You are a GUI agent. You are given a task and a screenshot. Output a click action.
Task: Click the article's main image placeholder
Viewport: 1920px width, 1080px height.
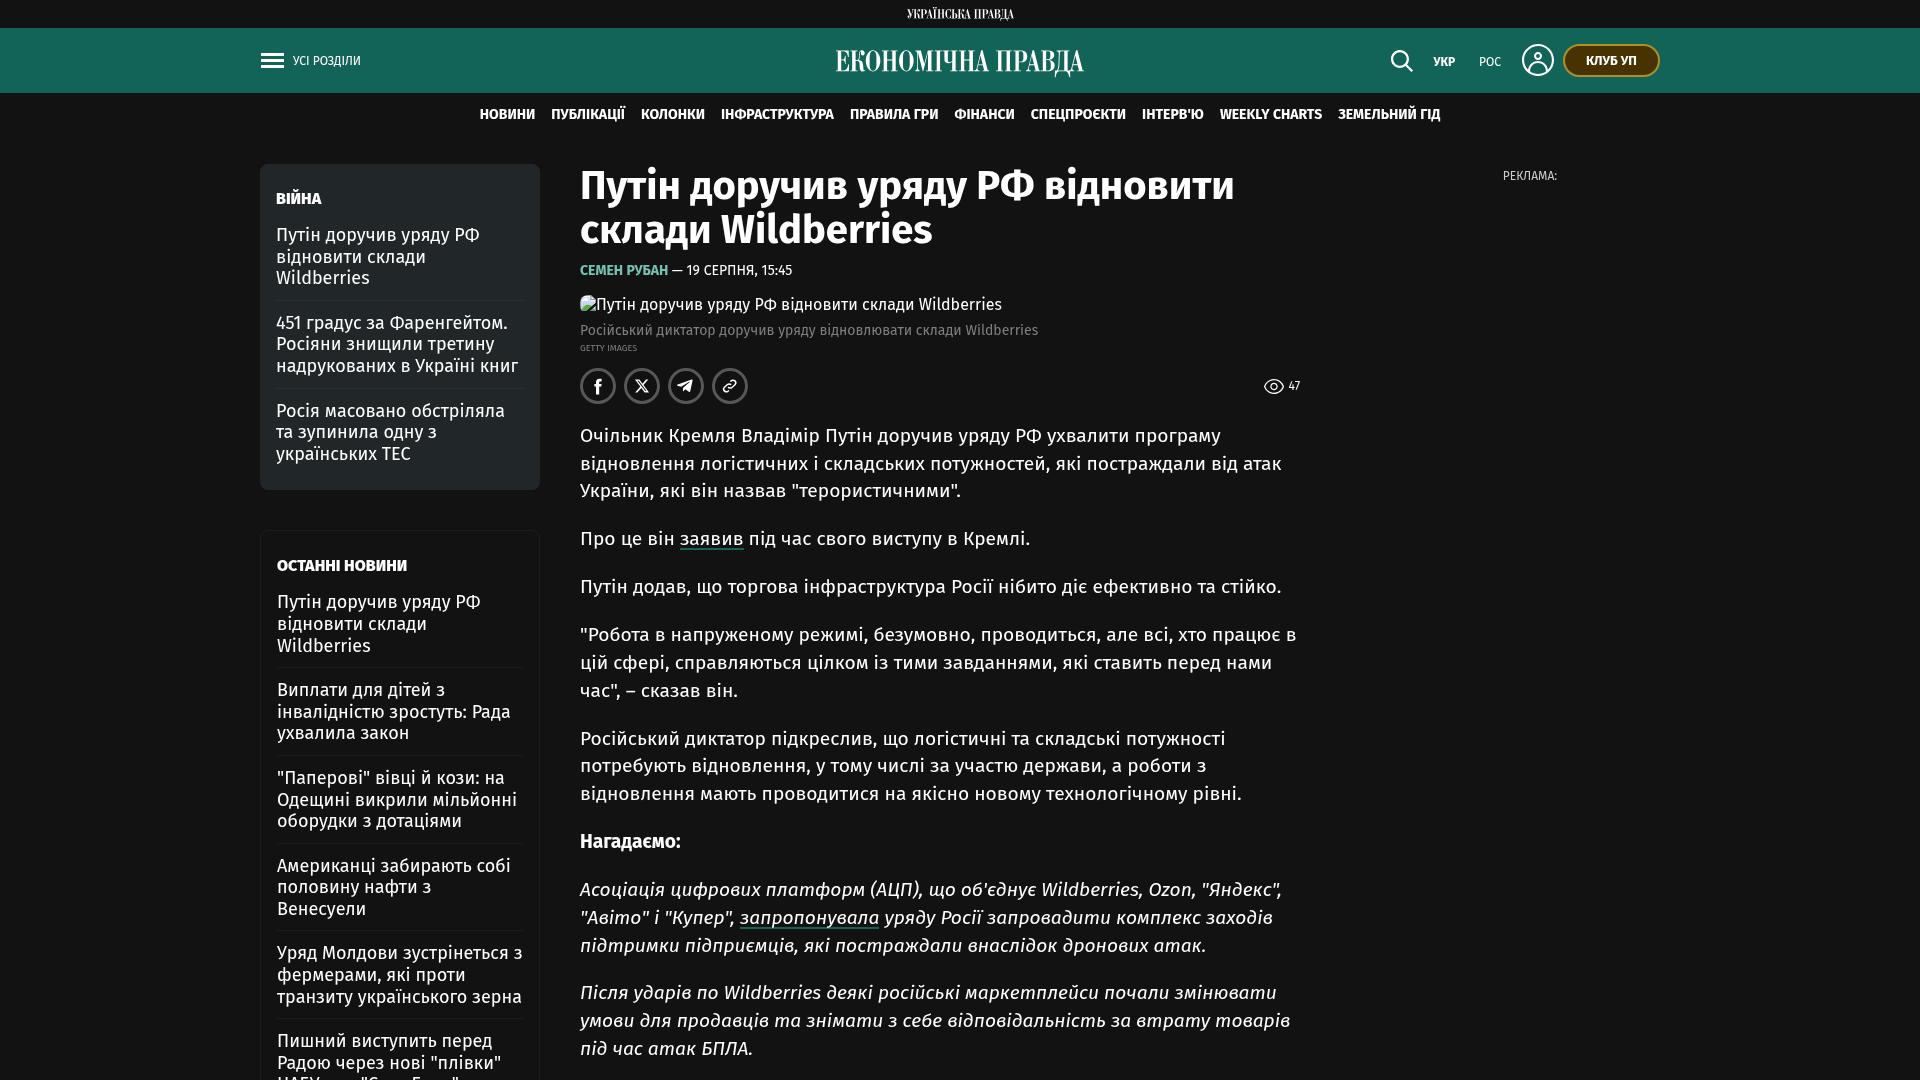791,305
